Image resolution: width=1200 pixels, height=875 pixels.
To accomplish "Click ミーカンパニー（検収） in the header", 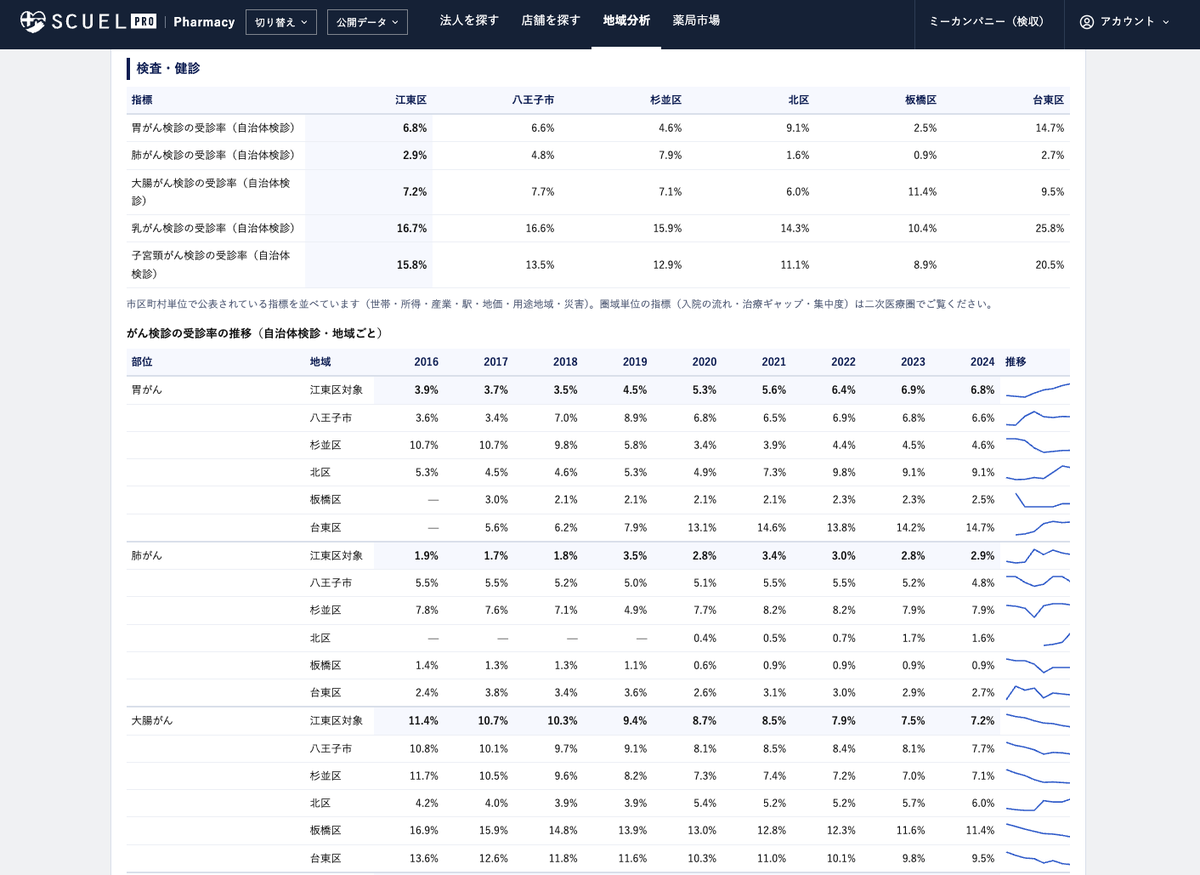I will point(987,21).
